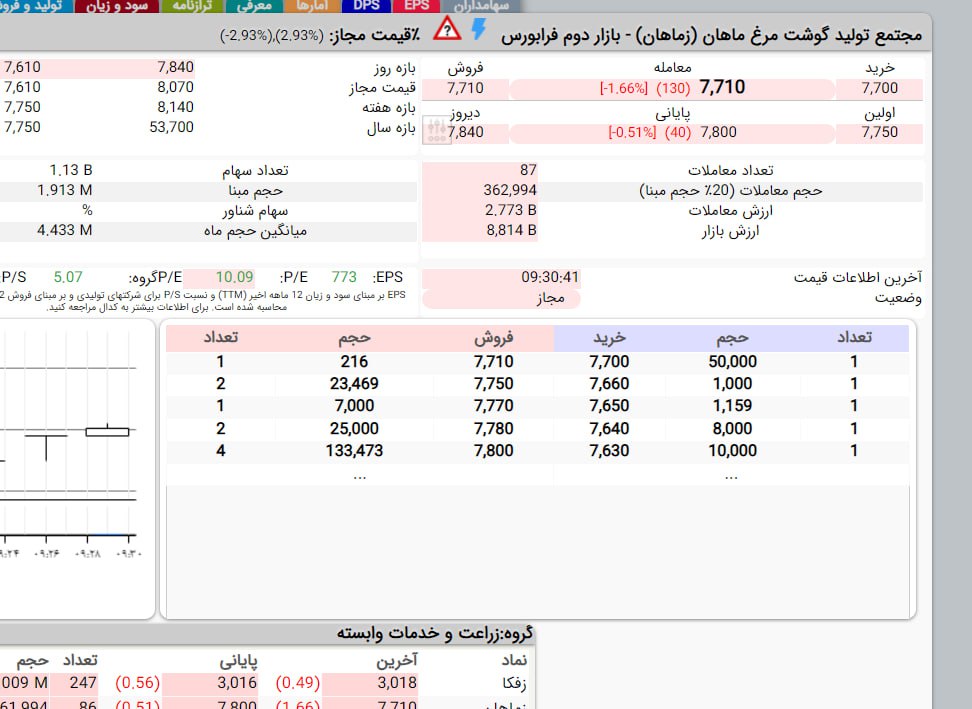Screen dimensions: 972x709
Task: Click زفکا closing price 3,016
Action: (x=237, y=683)
